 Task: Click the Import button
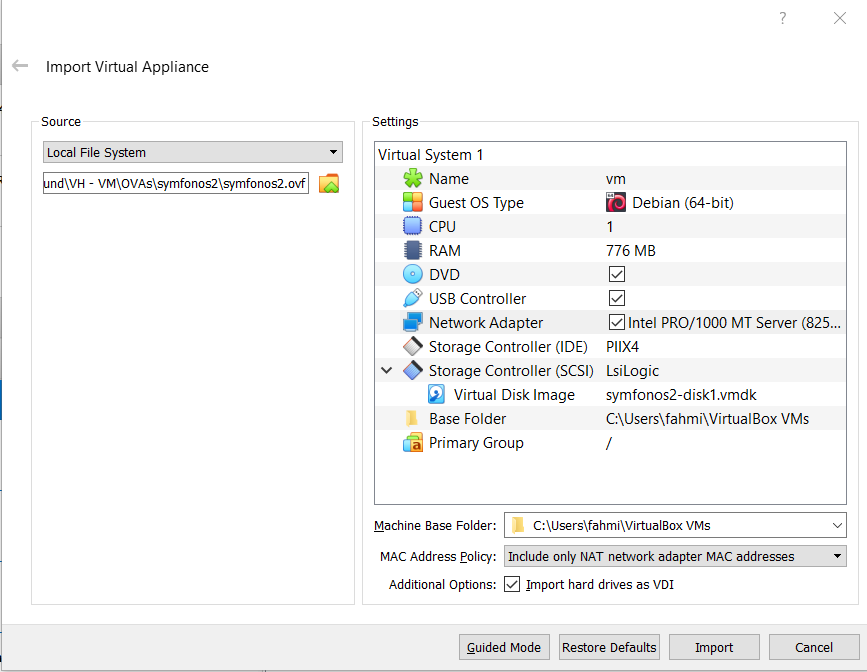point(714,647)
